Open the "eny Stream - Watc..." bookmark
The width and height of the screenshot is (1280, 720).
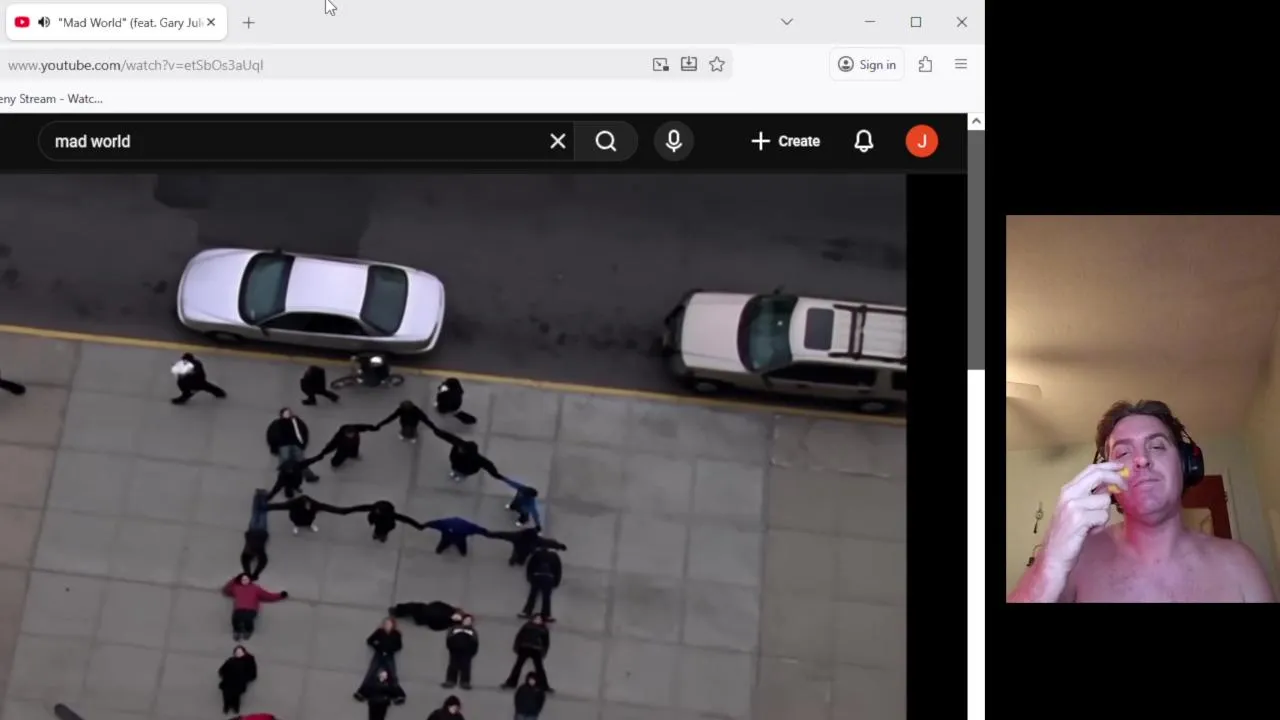51,98
